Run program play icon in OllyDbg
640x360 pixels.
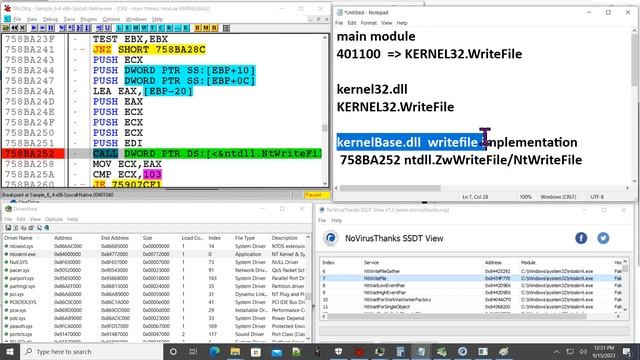tap(34, 28)
